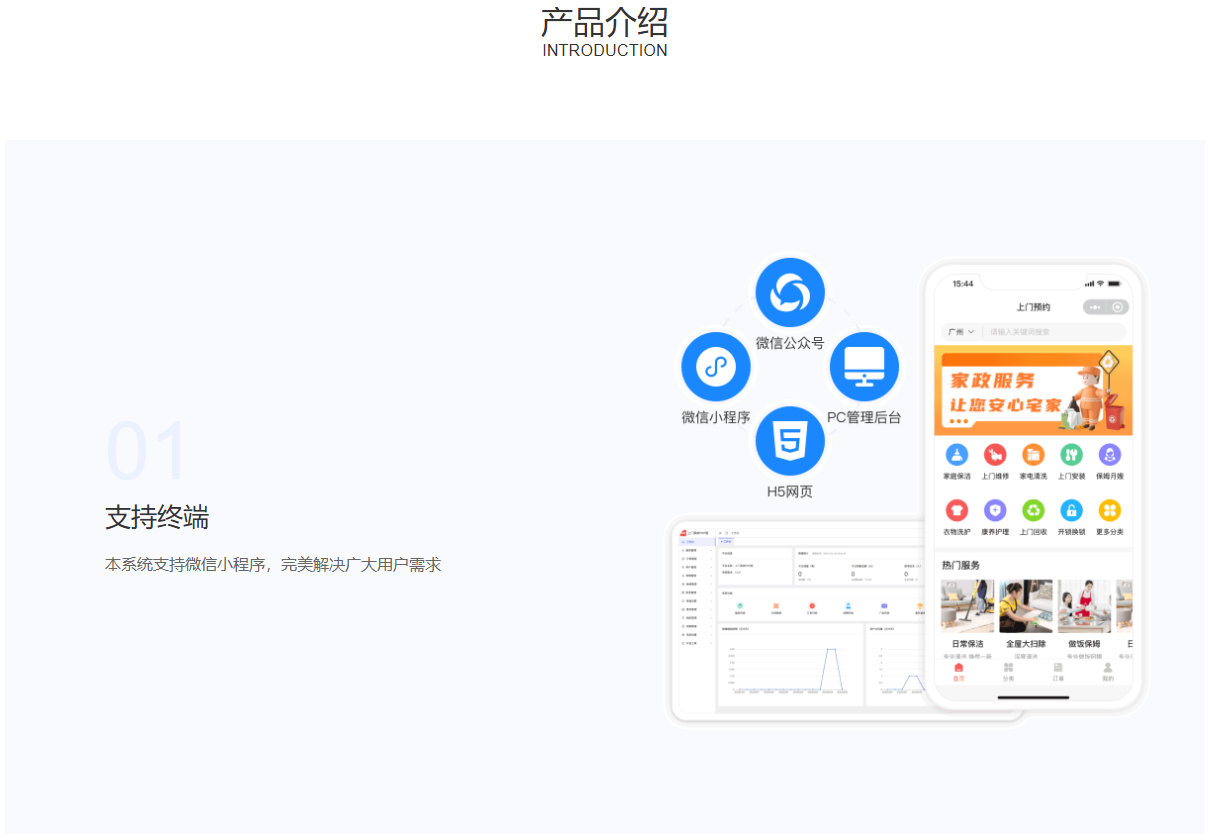The image size is (1208, 834).
Task: Tap the 保姆月嫂 nanny service icon
Action: [1109, 455]
